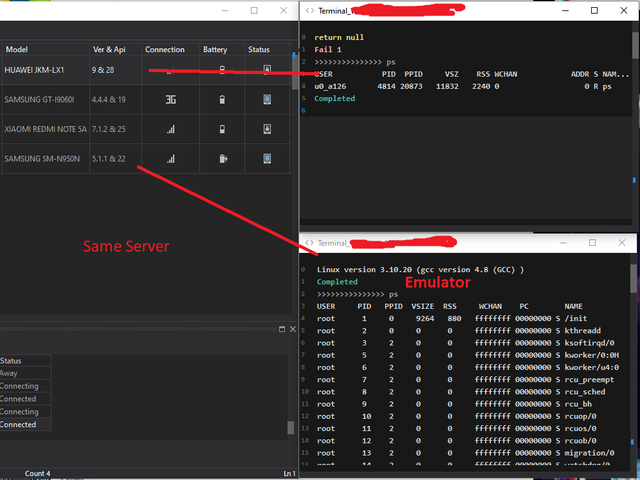The height and width of the screenshot is (480, 640).
Task: Click the u0_a126 process line in upper terminal
Action: (x=463, y=87)
